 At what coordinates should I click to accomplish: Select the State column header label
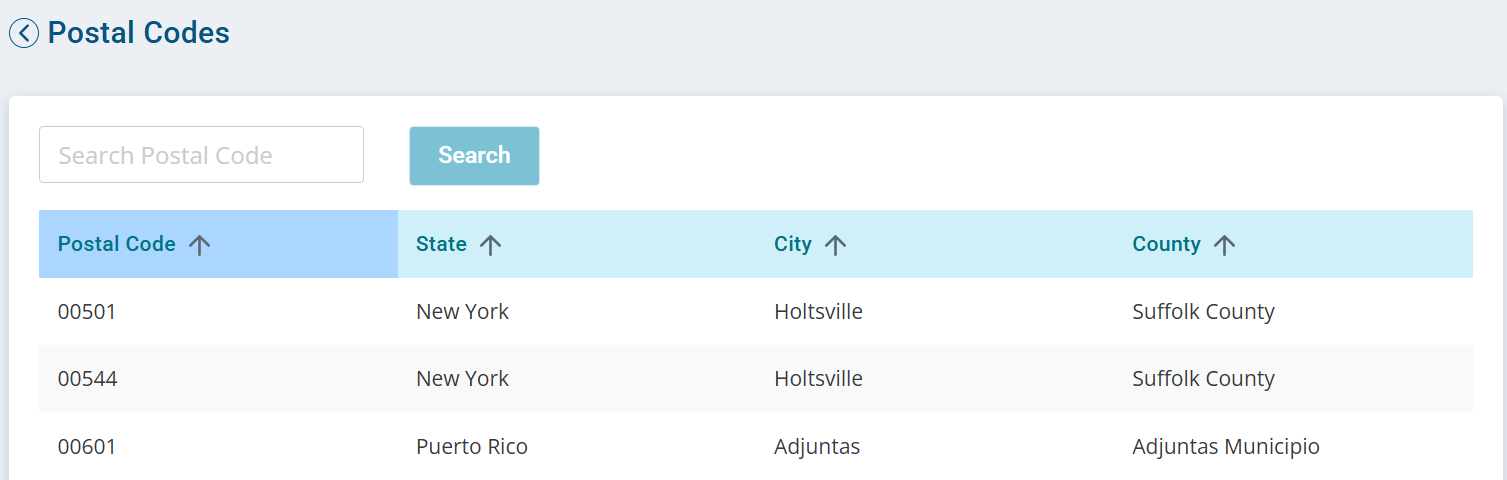click(x=441, y=244)
